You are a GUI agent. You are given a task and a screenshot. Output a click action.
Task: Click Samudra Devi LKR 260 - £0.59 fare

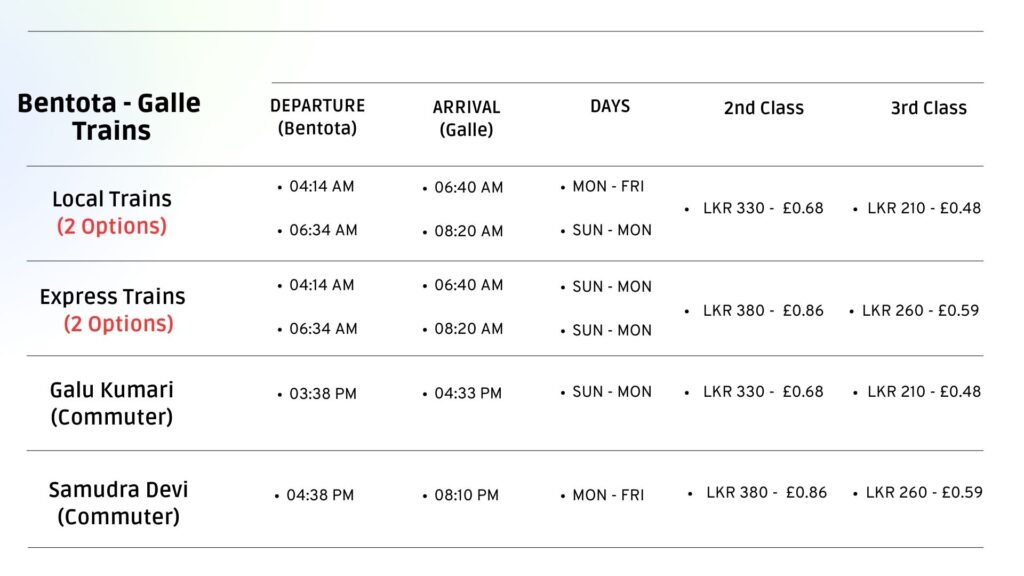[923, 492]
